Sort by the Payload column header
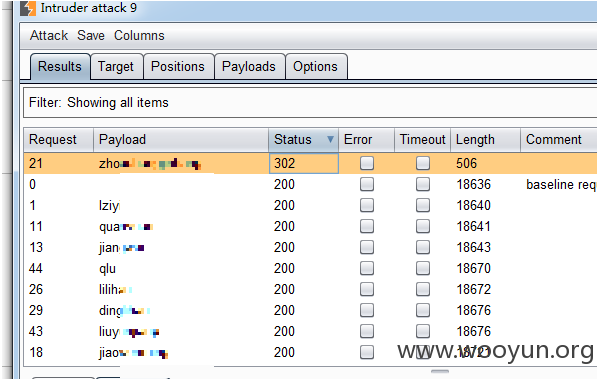This screenshot has width=603, height=379. [181, 140]
